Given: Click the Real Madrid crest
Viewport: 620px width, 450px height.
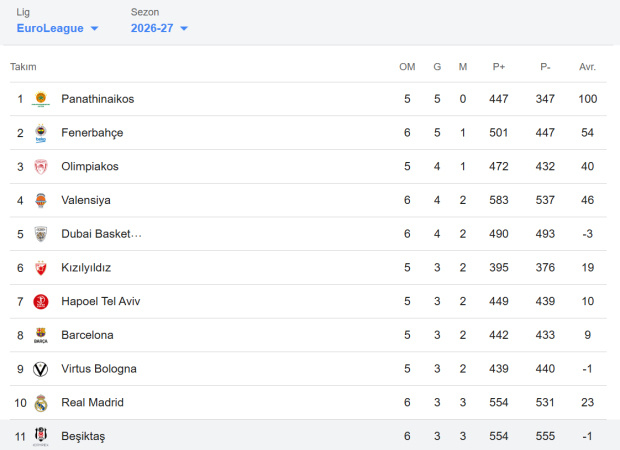Looking at the screenshot, I should 41,403.
